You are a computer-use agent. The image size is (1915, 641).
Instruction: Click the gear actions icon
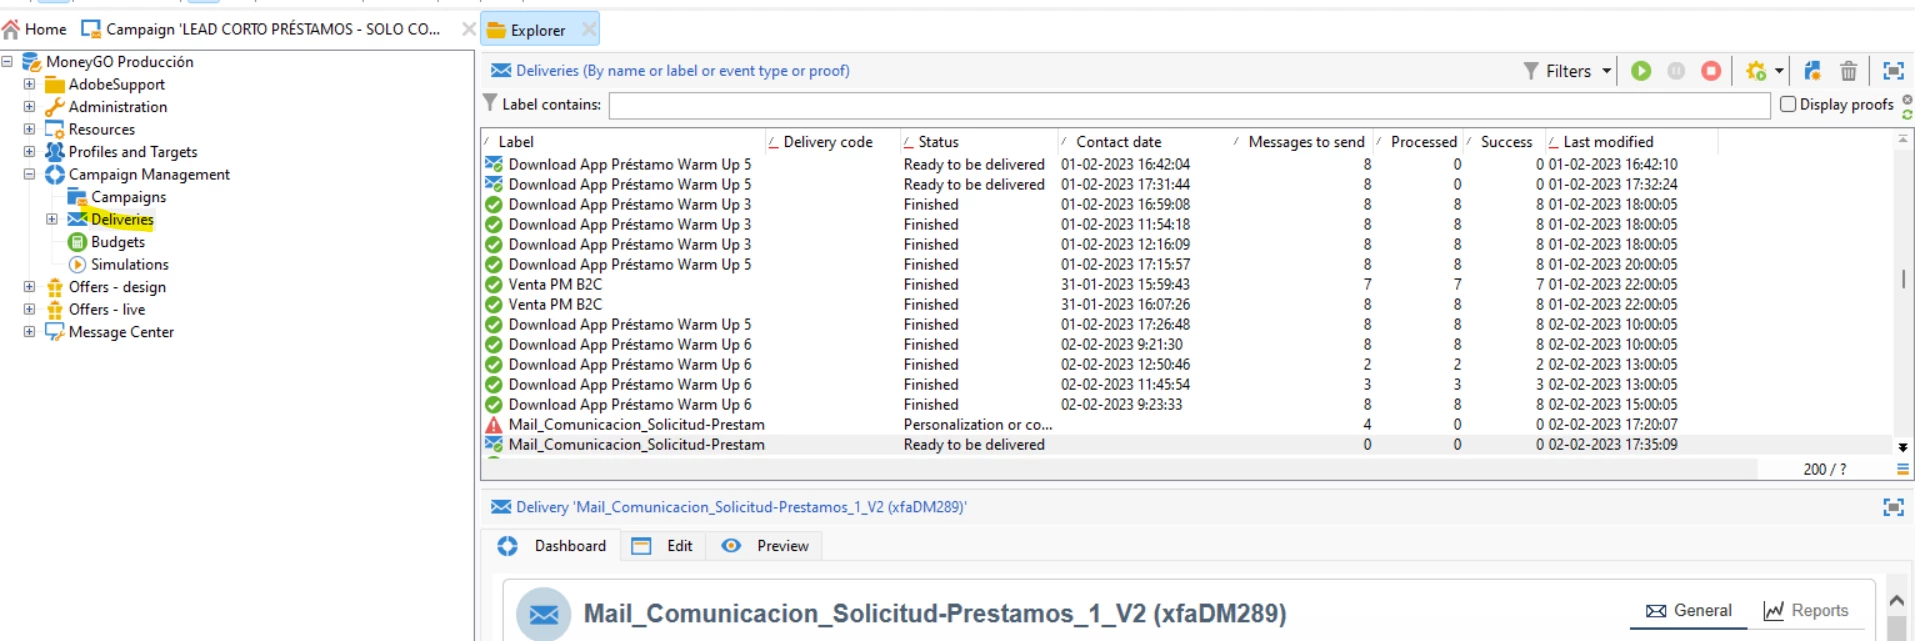(x=1756, y=71)
